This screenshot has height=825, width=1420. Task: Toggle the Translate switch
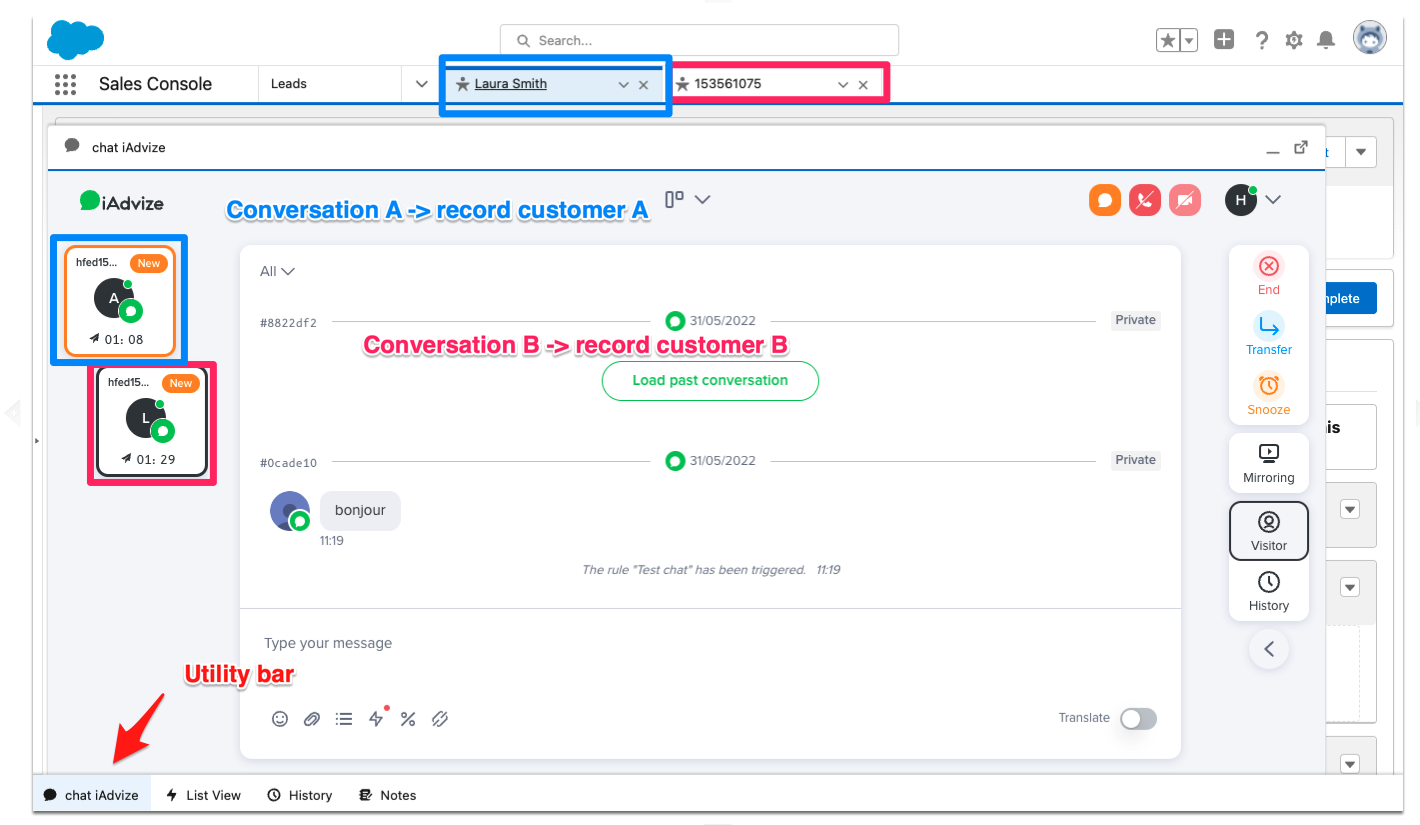pyautogui.click(x=1138, y=719)
